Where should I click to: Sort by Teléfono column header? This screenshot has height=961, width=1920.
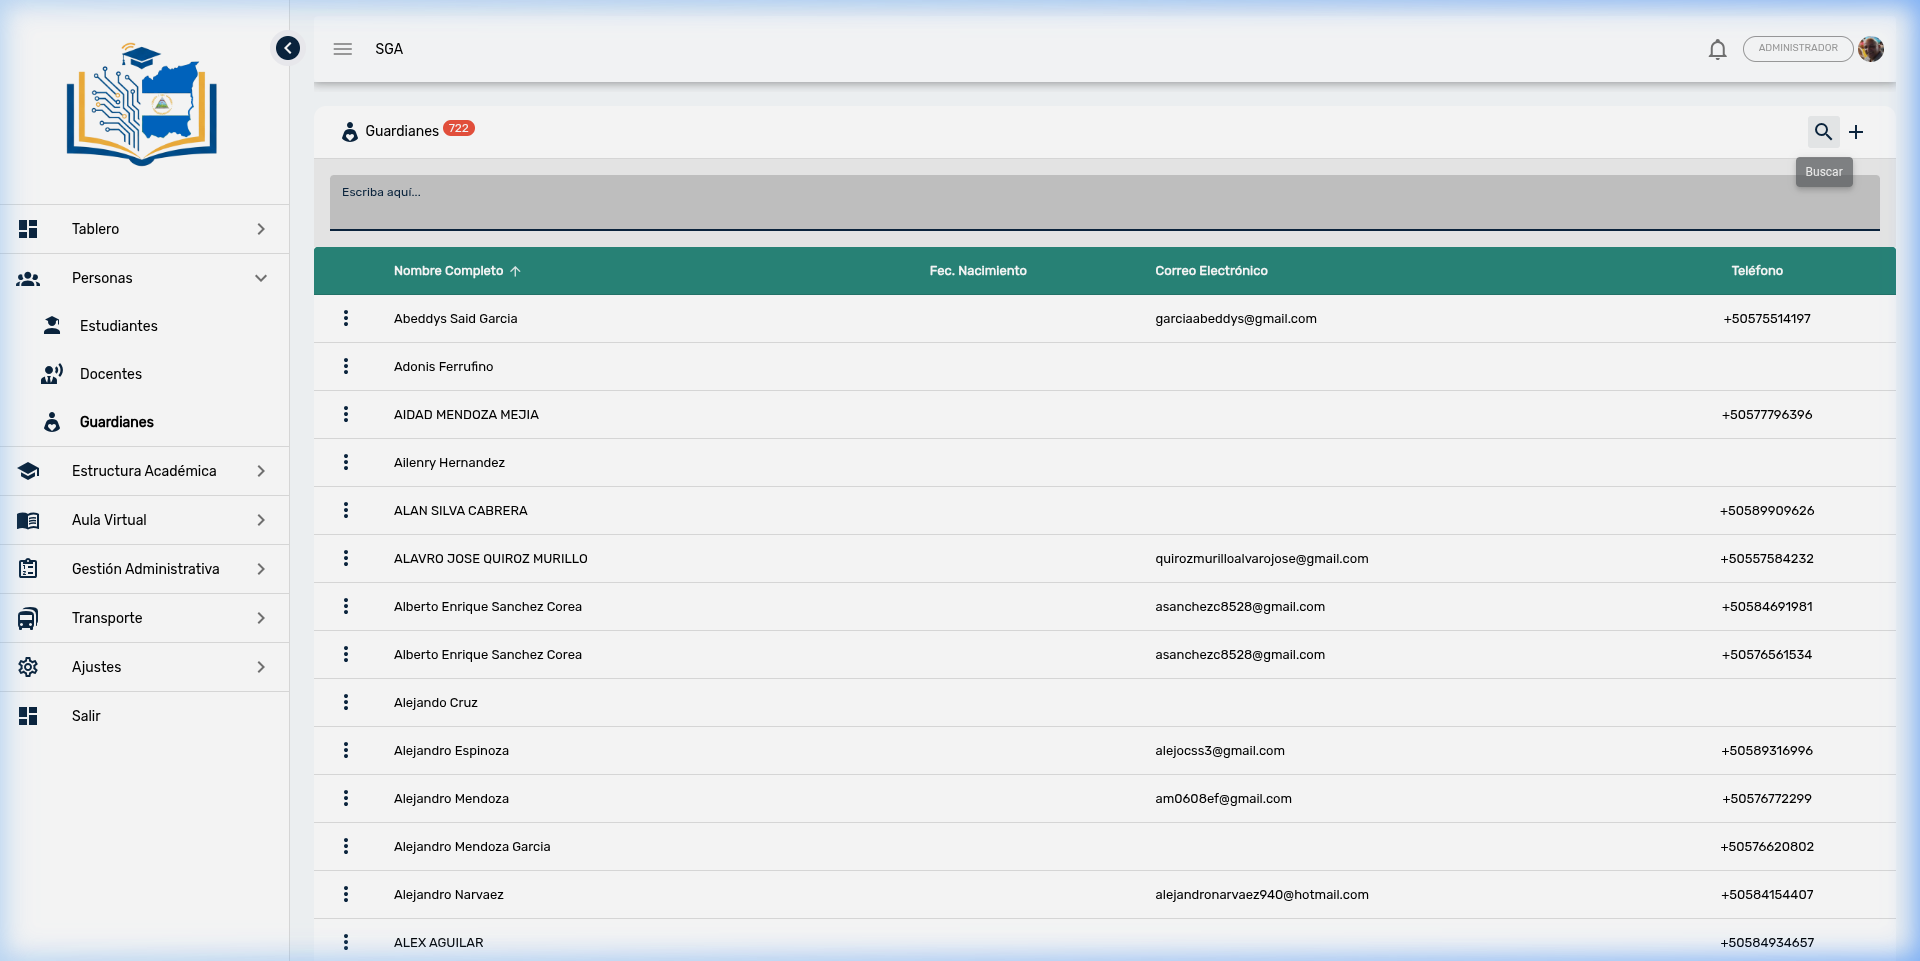pos(1757,271)
